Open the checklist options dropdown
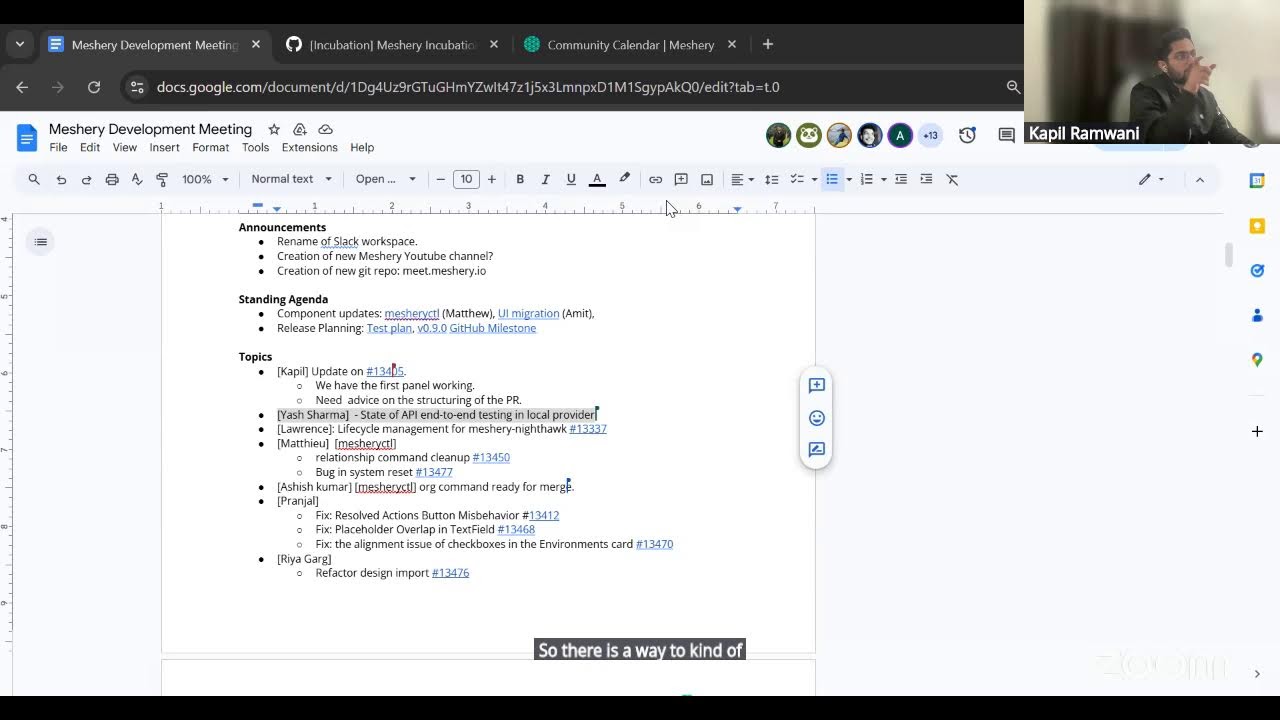Viewport: 1280px width, 720px height. point(814,179)
